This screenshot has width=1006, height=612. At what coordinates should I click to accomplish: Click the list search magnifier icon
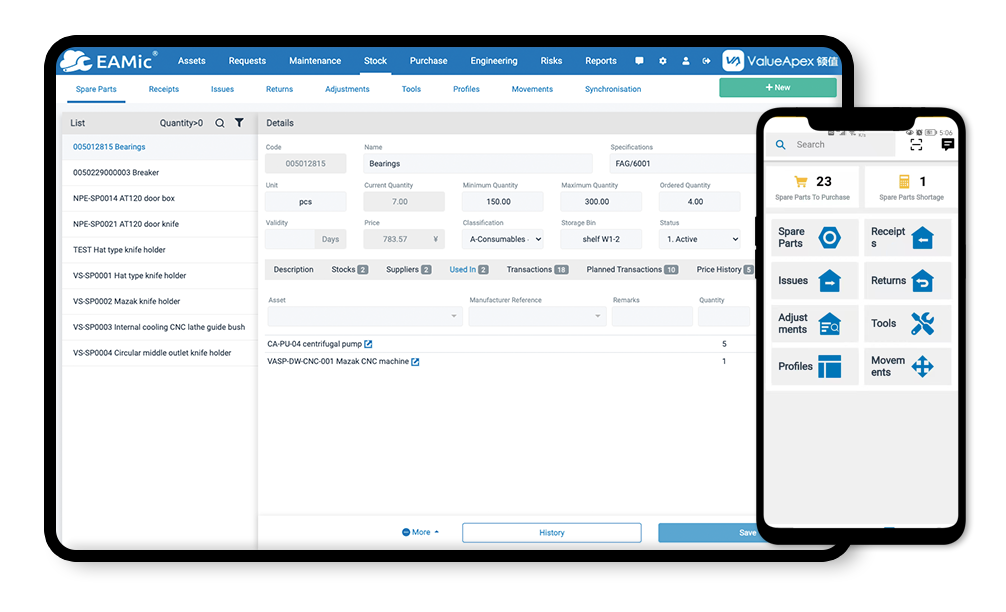pyautogui.click(x=220, y=123)
